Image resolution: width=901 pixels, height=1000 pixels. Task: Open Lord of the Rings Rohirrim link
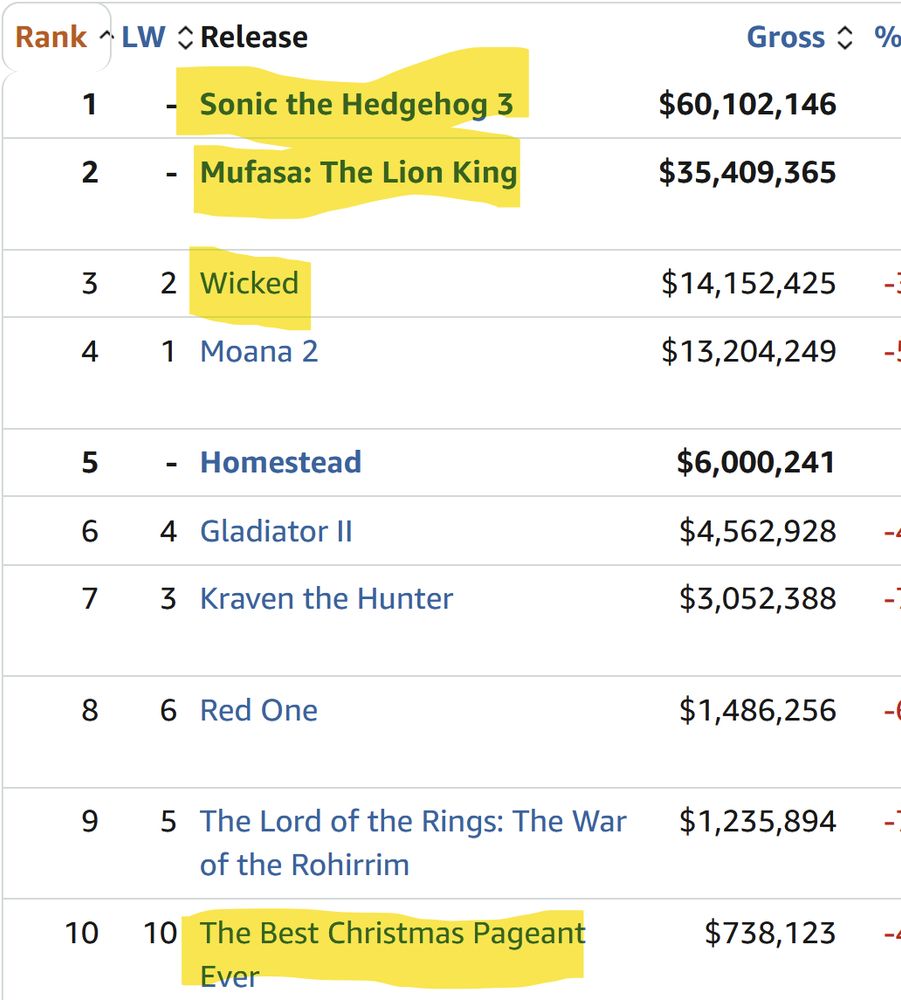[413, 843]
